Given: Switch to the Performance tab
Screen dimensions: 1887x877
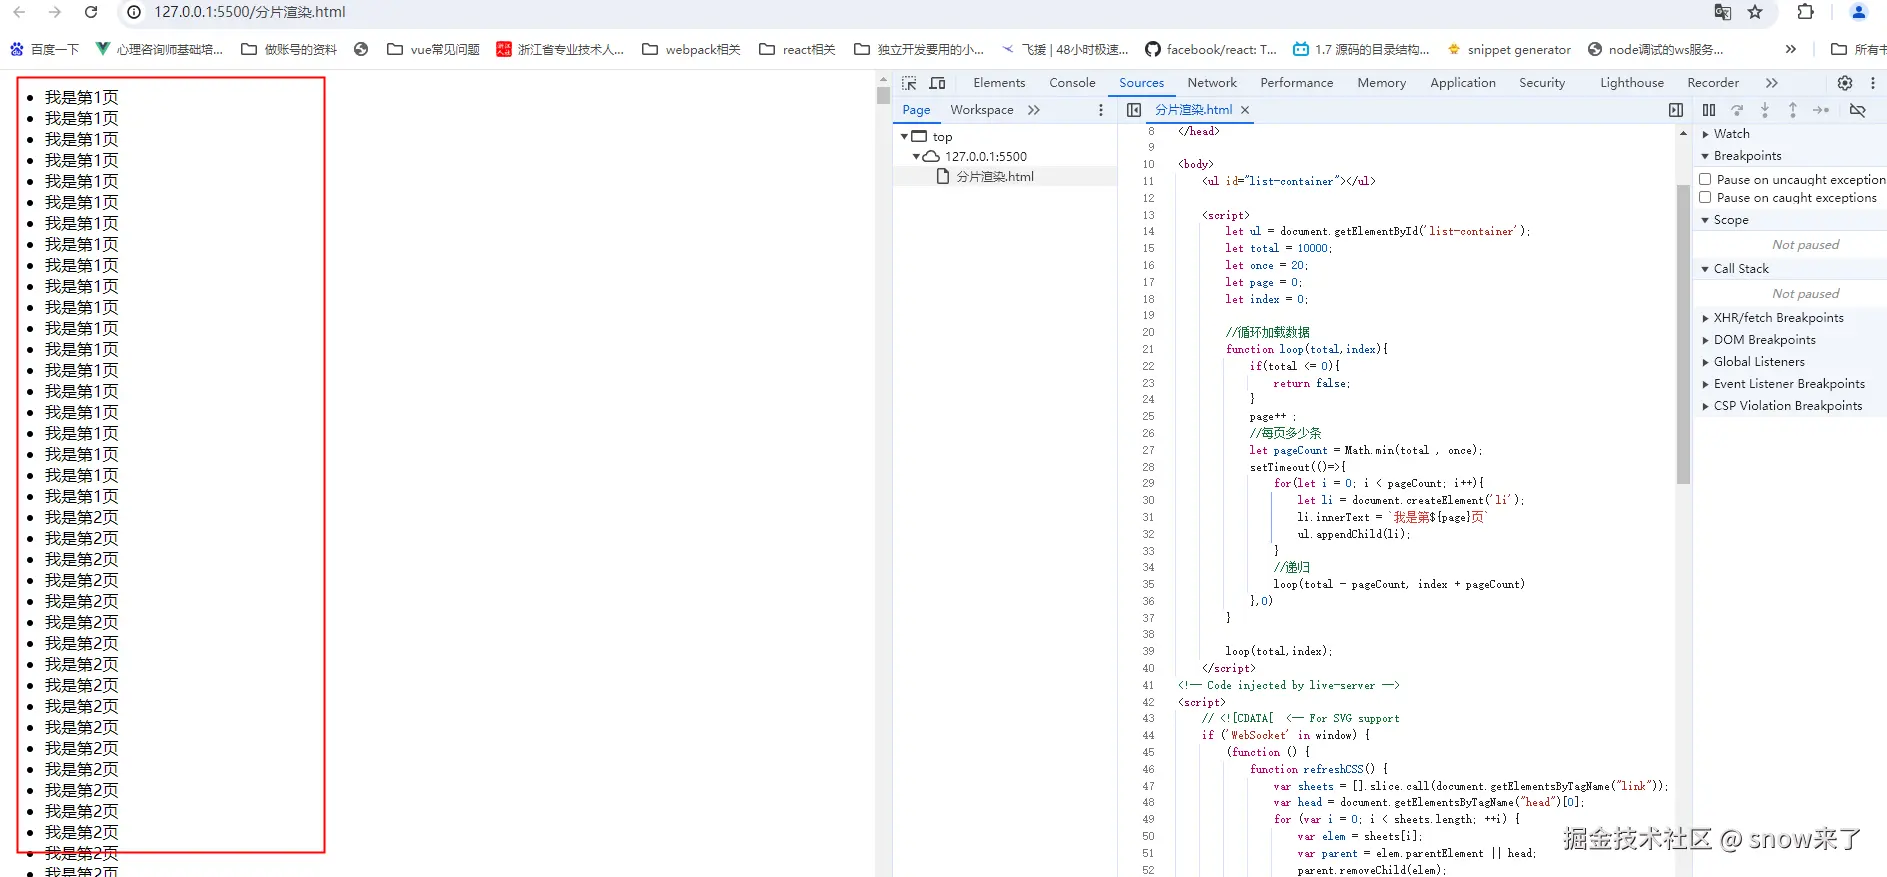Looking at the screenshot, I should (x=1297, y=83).
